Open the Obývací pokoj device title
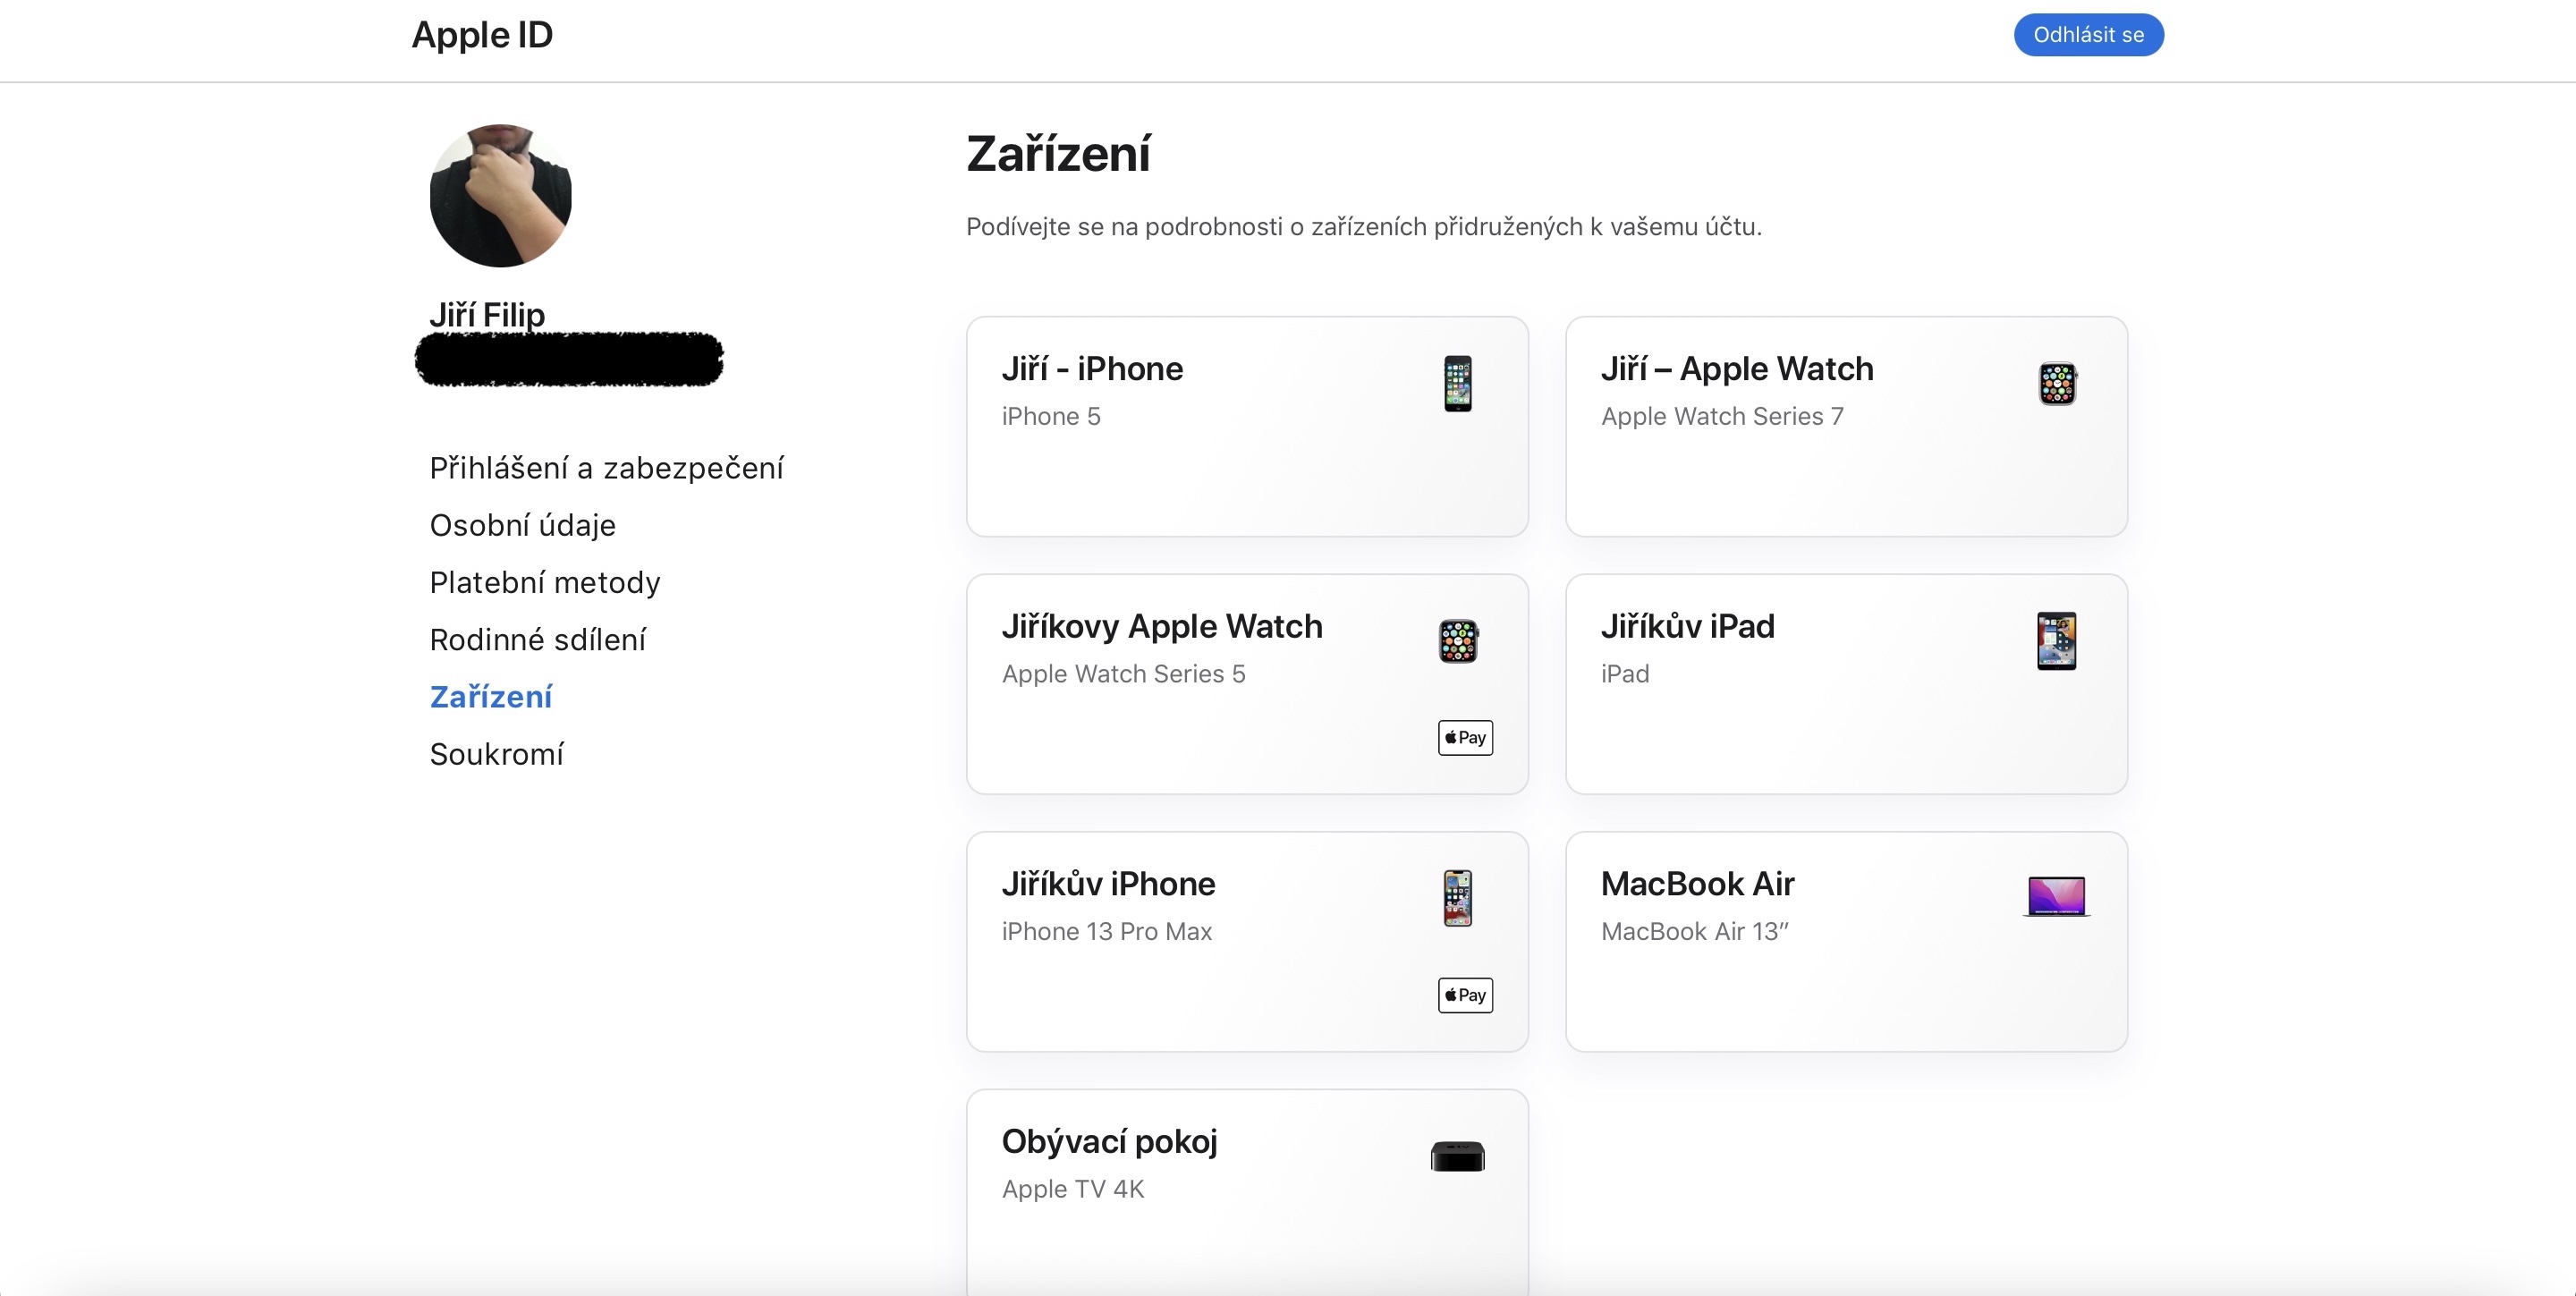2576x1296 pixels. point(1109,1141)
